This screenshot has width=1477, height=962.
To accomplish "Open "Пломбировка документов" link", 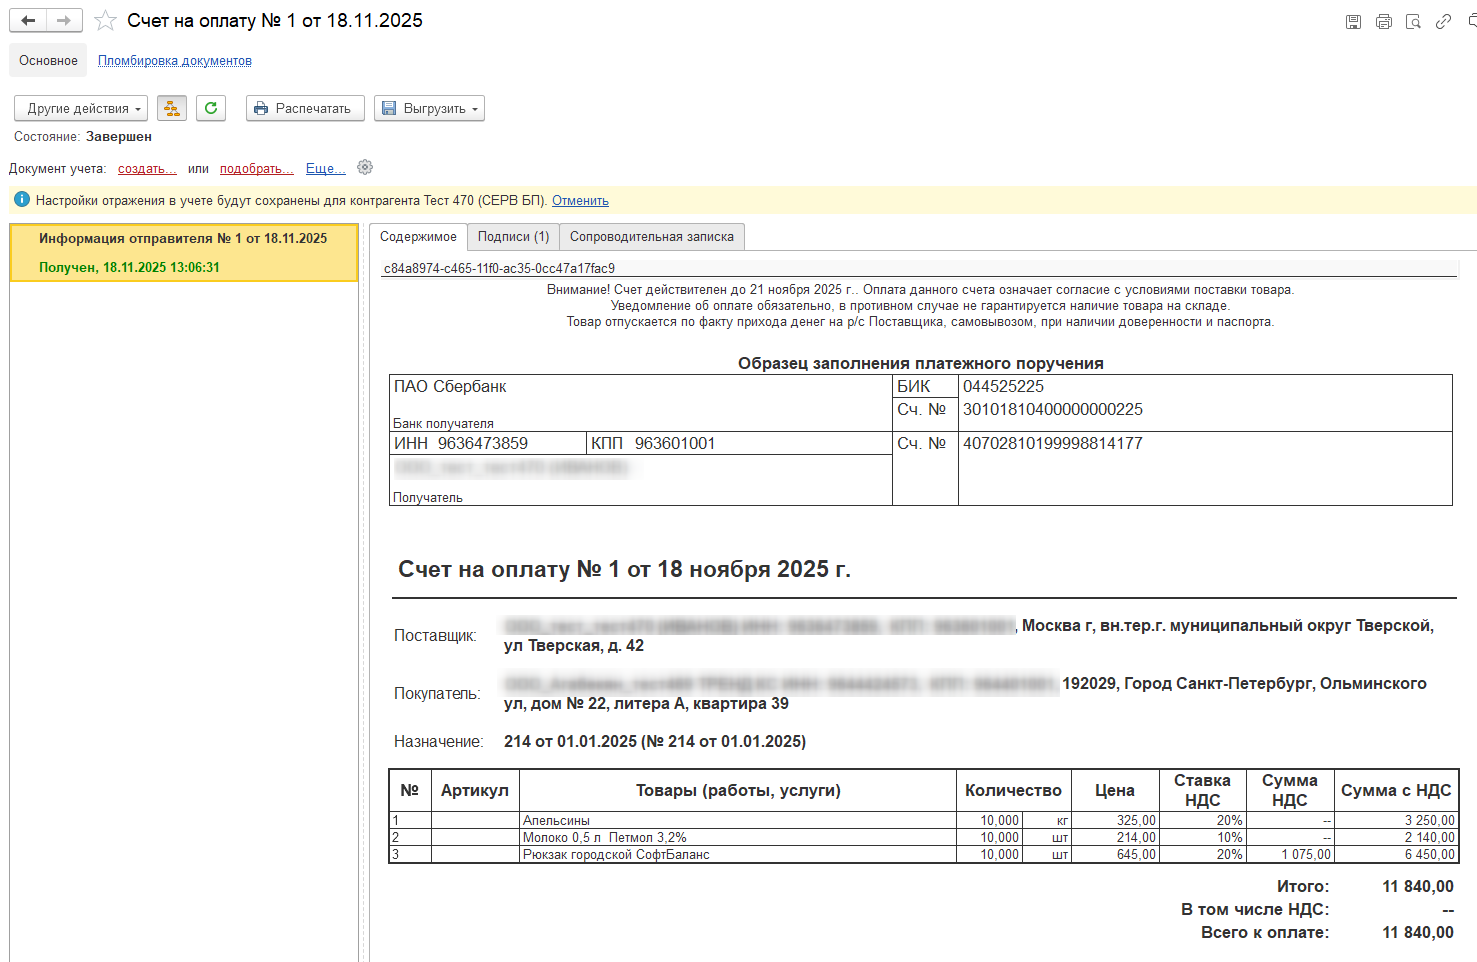I will (x=175, y=61).
